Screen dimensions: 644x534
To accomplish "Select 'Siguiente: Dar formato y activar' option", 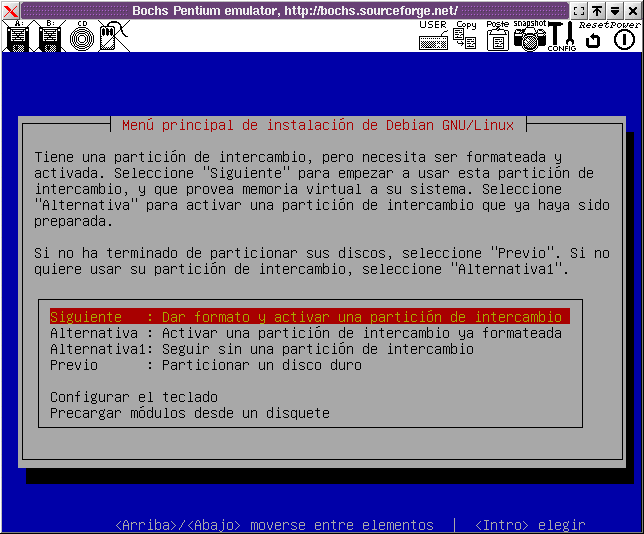I will pos(308,317).
